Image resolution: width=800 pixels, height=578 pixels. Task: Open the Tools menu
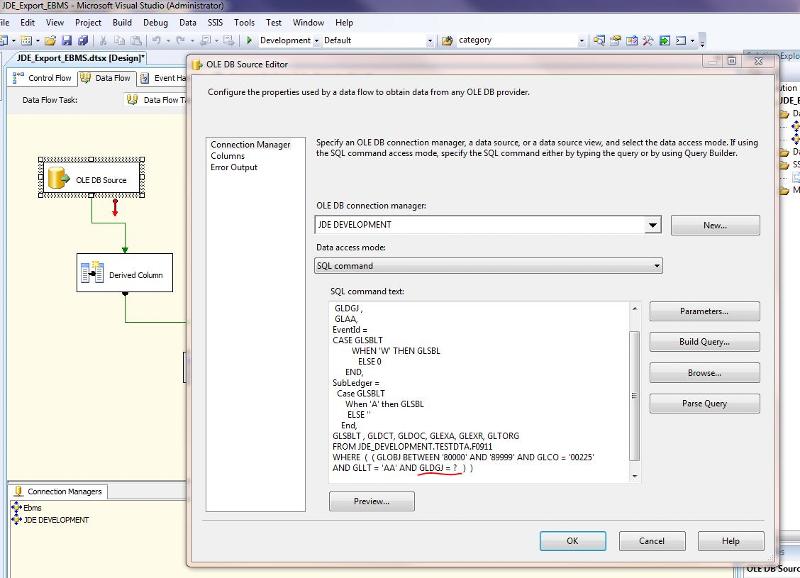tap(244, 22)
